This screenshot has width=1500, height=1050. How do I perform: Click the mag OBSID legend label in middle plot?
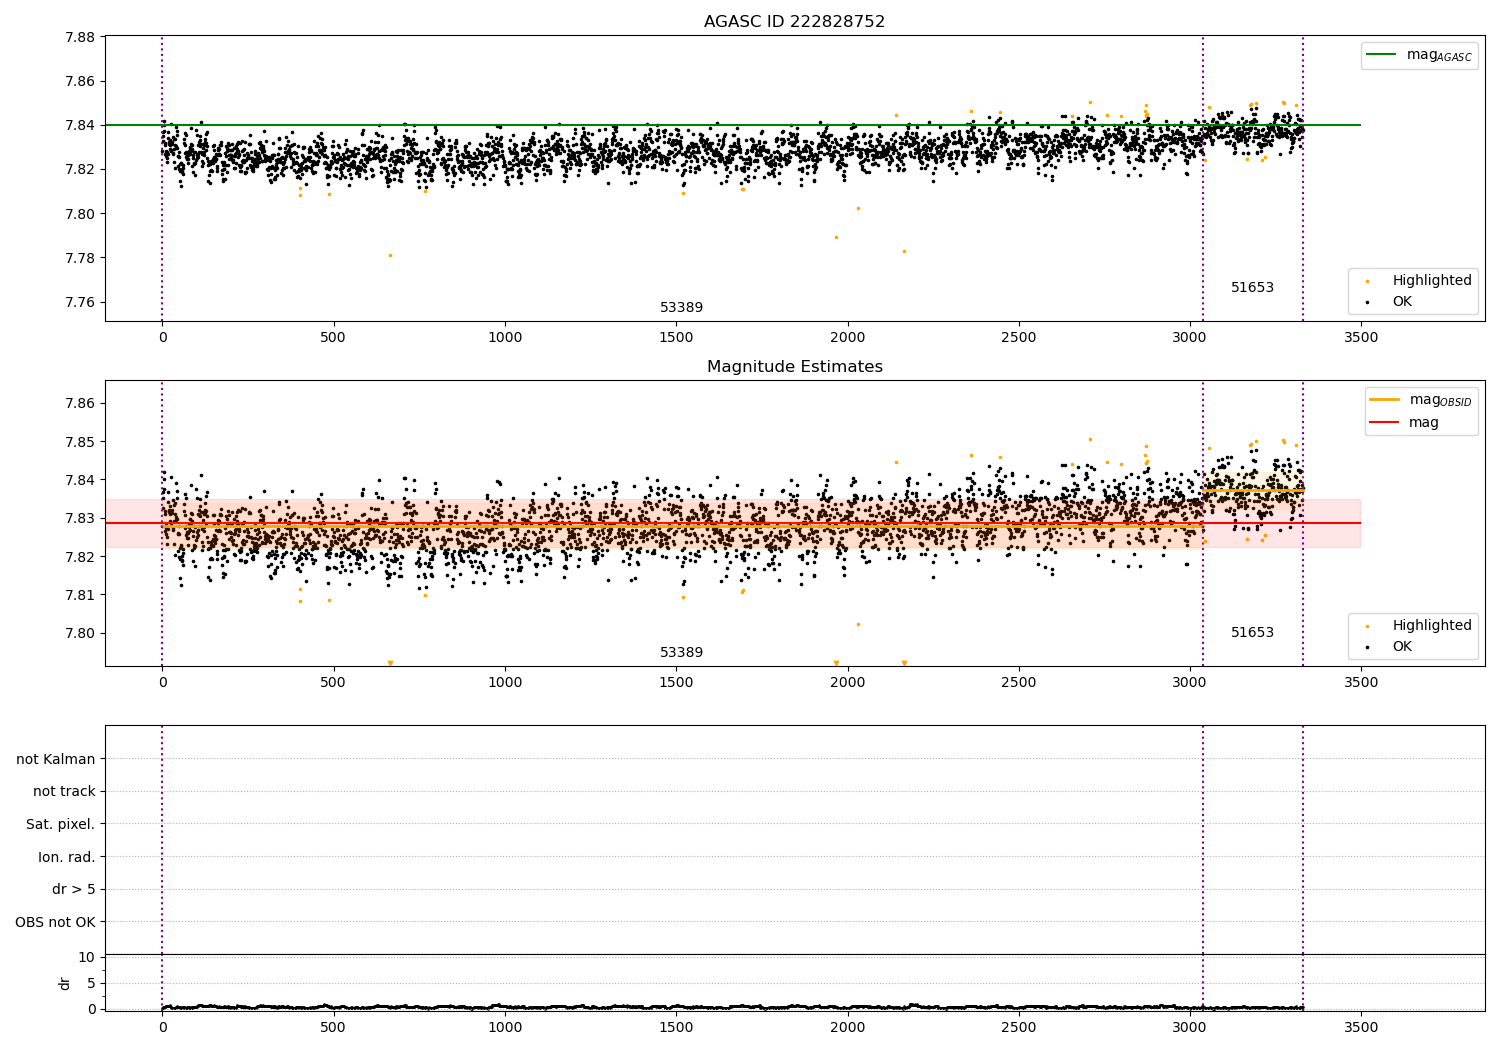coord(1440,400)
